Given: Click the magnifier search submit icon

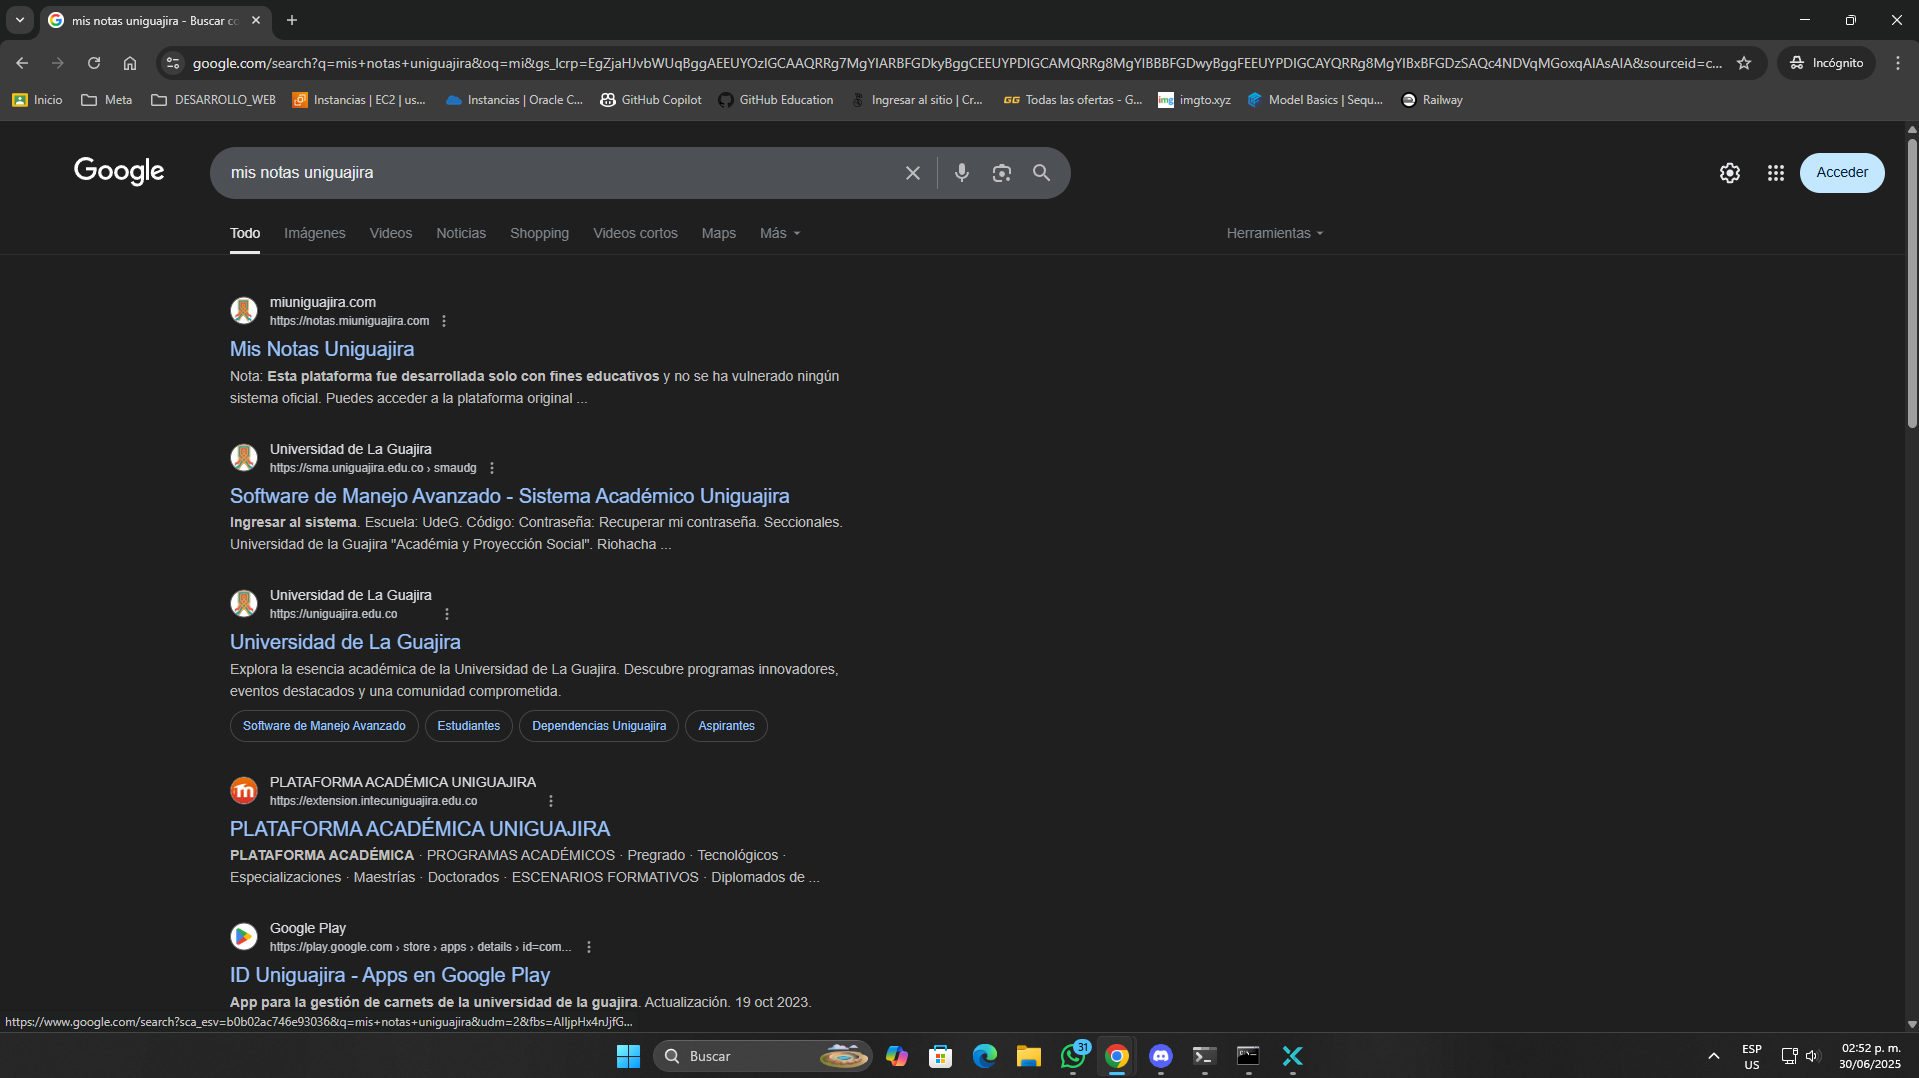Looking at the screenshot, I should tap(1041, 173).
